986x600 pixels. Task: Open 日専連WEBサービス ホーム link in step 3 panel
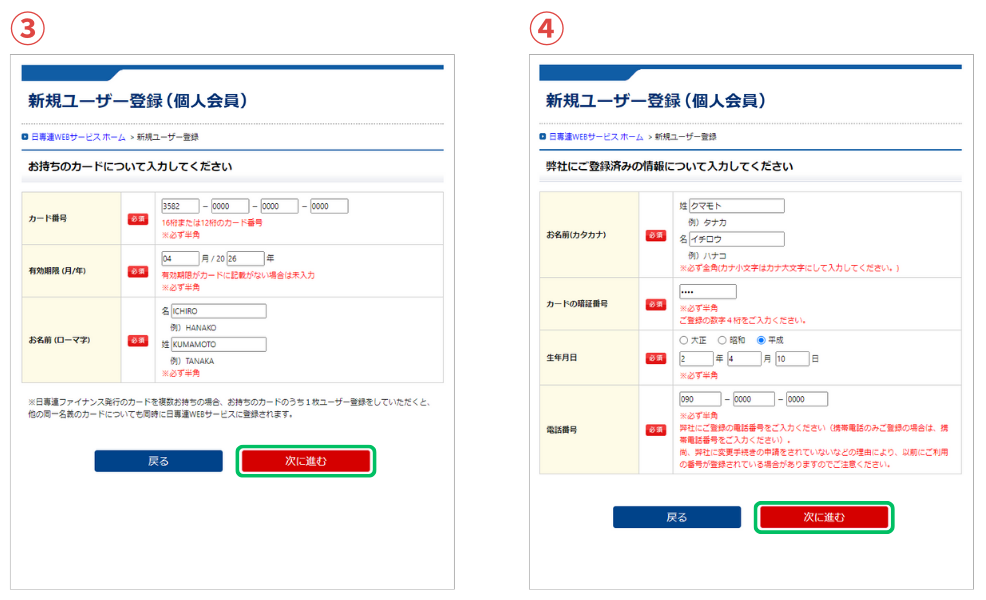tap(79, 136)
